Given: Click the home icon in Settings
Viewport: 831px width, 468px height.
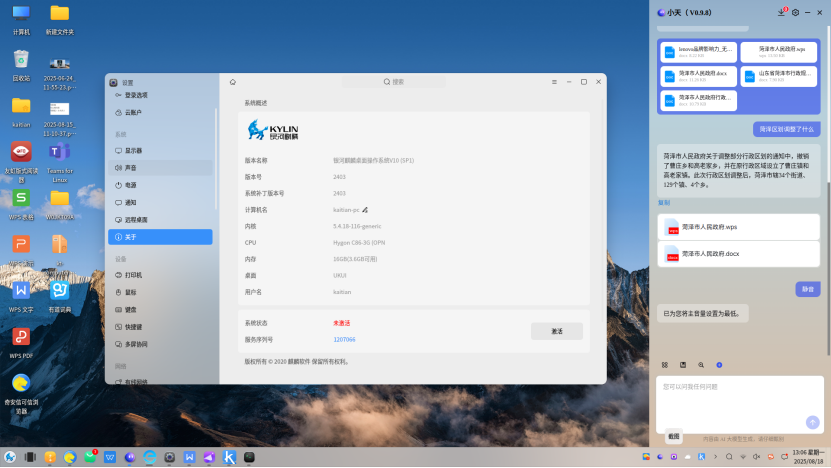Looking at the screenshot, I should 233,82.
